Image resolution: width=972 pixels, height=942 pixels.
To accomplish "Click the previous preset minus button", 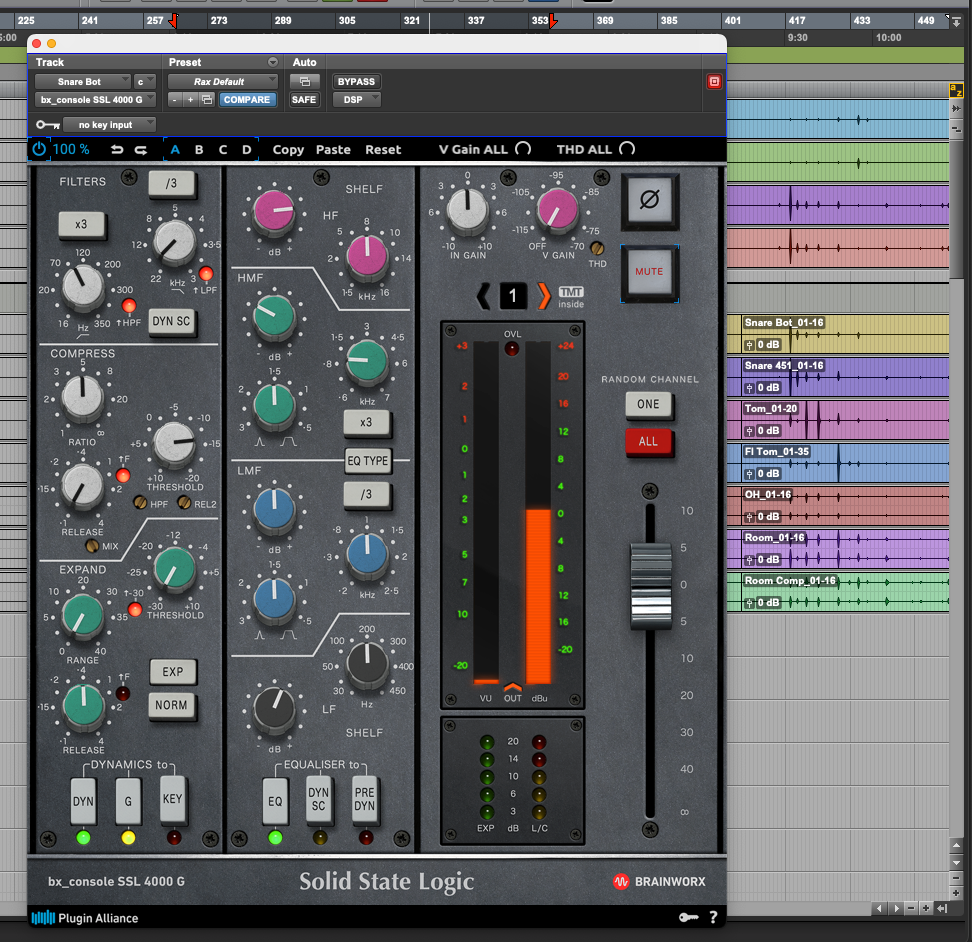I will tap(175, 100).
